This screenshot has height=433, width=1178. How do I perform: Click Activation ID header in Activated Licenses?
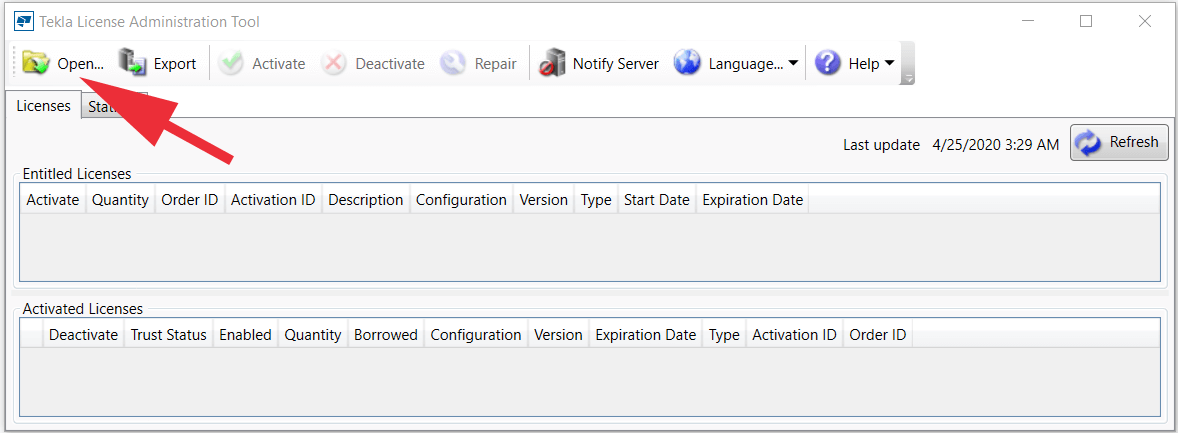point(795,335)
